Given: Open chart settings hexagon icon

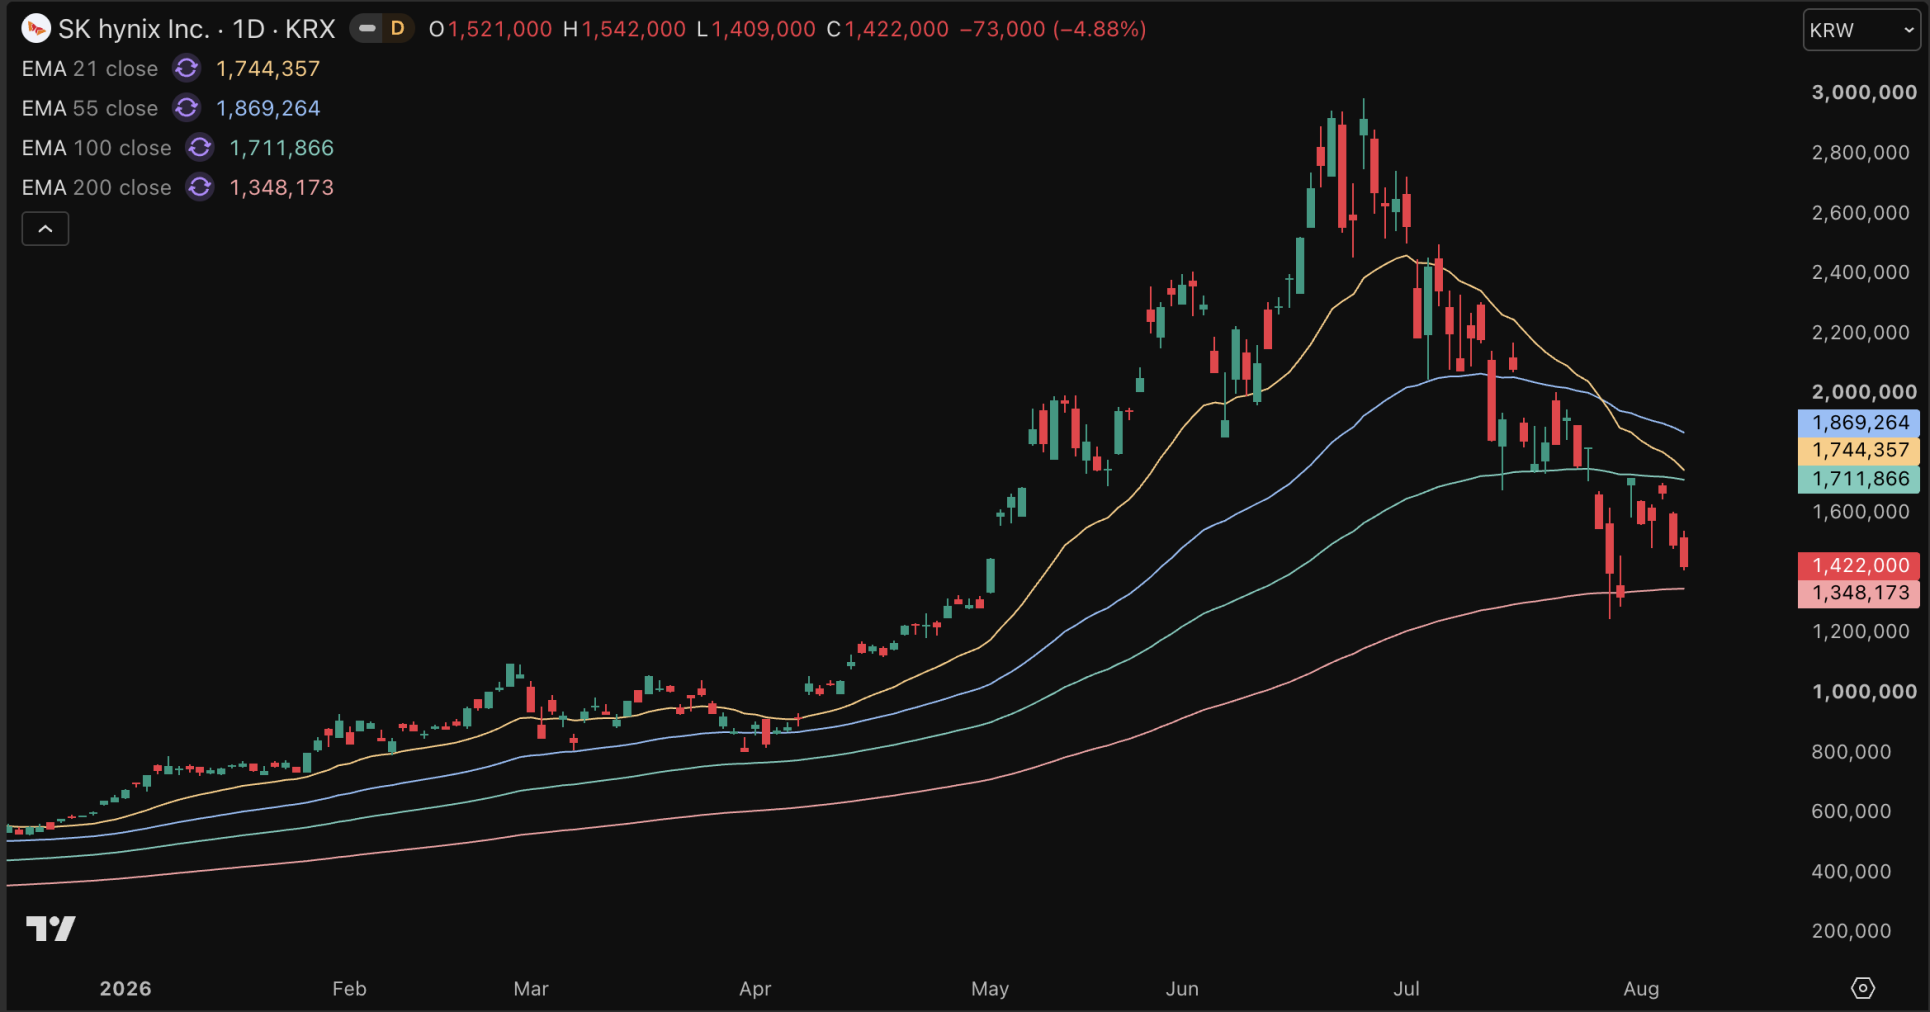Looking at the screenshot, I should tap(1862, 988).
